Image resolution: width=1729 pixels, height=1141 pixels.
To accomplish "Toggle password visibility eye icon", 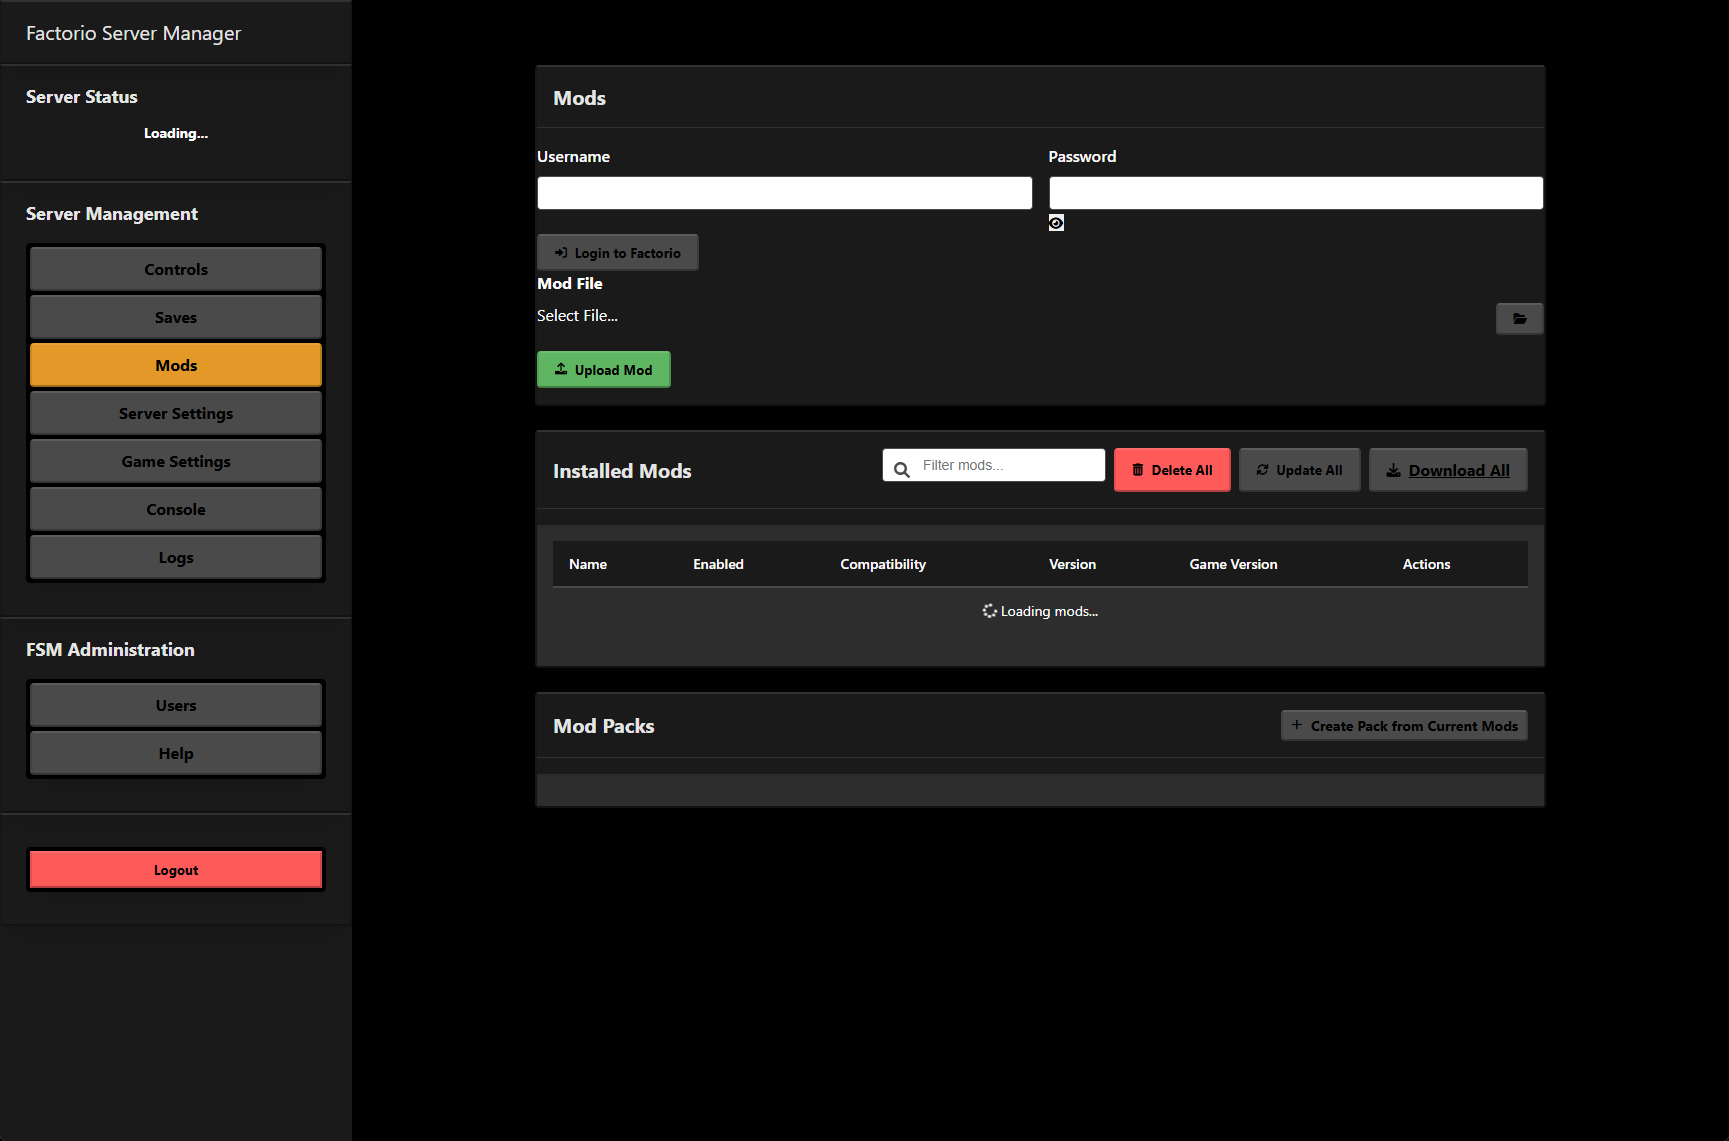I will click(1056, 223).
